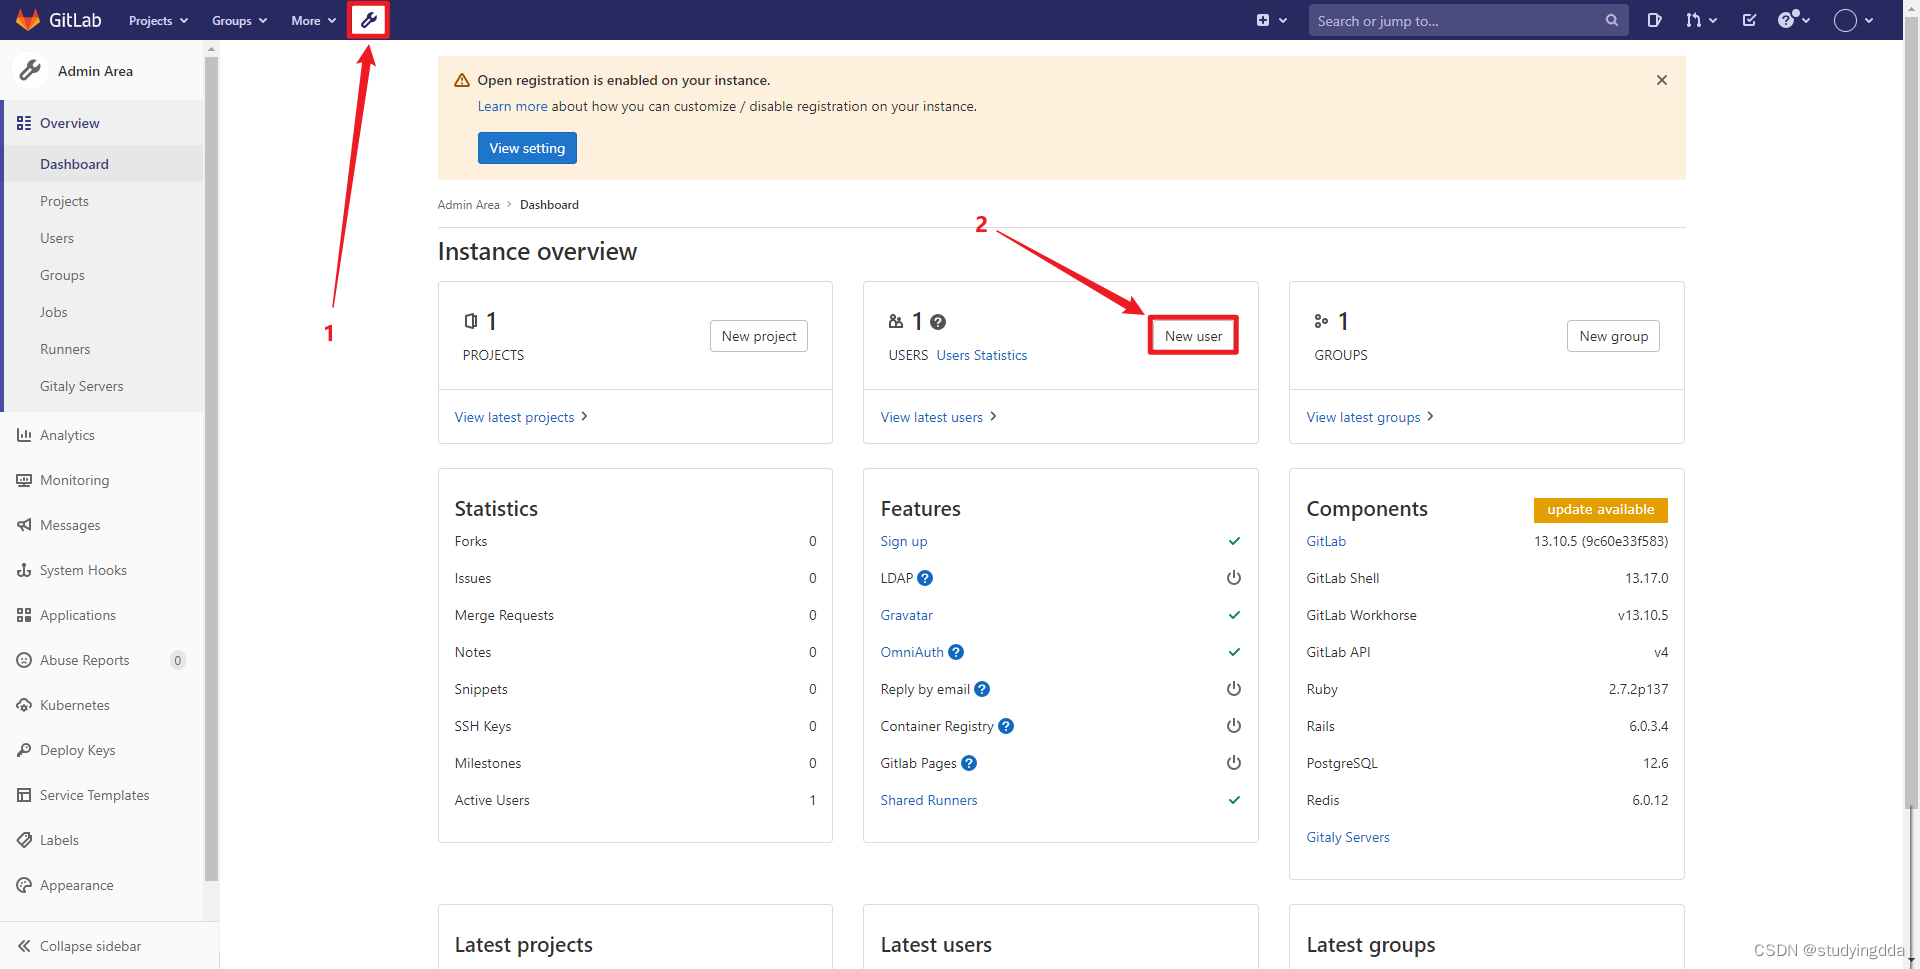Image resolution: width=1920 pixels, height=969 pixels.
Task: Open the plus create-new dropdown
Action: pyautogui.click(x=1271, y=20)
